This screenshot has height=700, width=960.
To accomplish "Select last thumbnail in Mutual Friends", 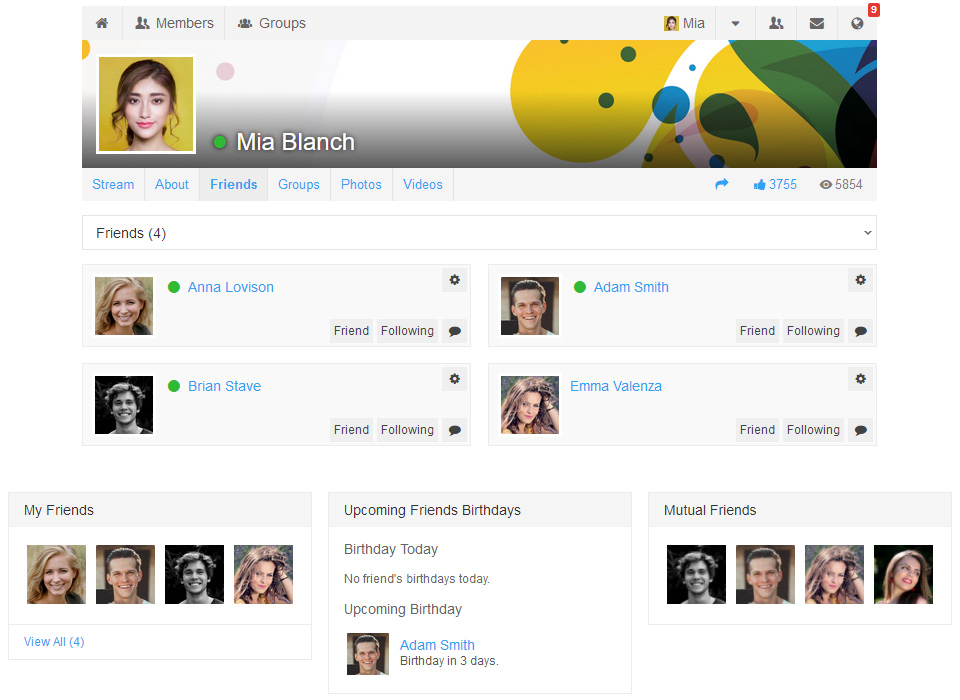I will pos(903,574).
